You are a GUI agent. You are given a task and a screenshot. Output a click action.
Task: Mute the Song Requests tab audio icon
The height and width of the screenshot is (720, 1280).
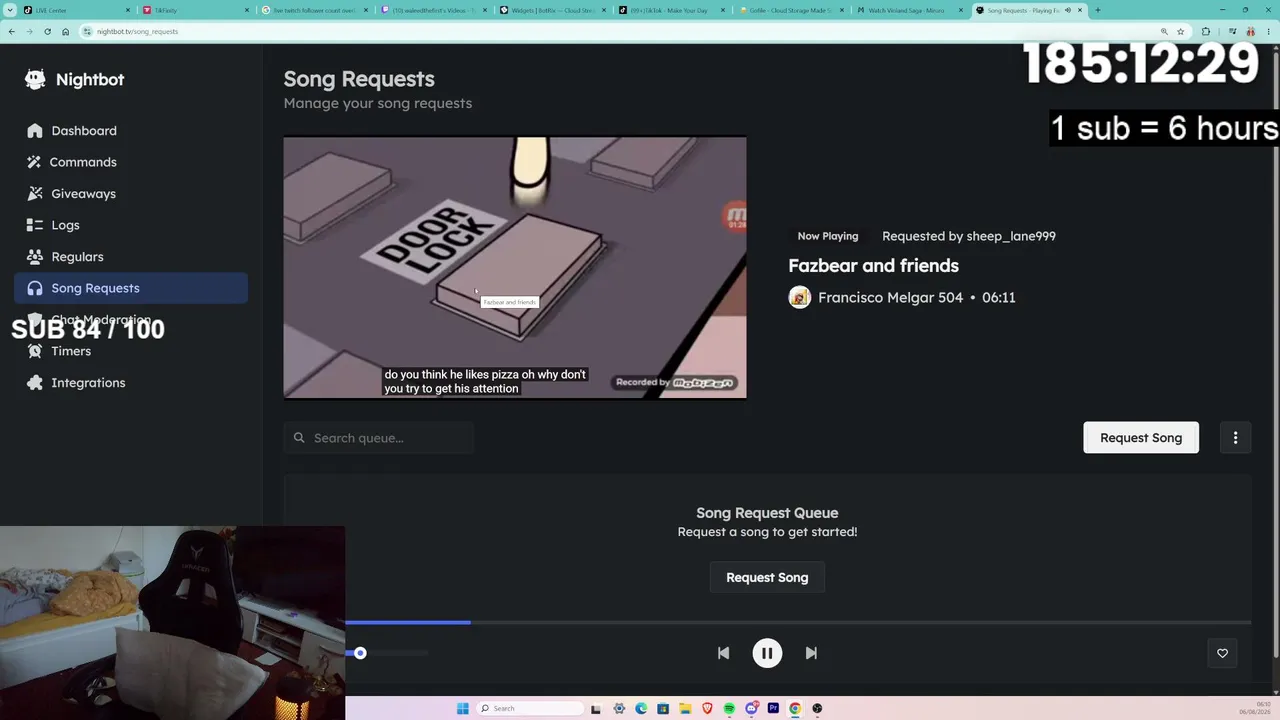(1068, 10)
